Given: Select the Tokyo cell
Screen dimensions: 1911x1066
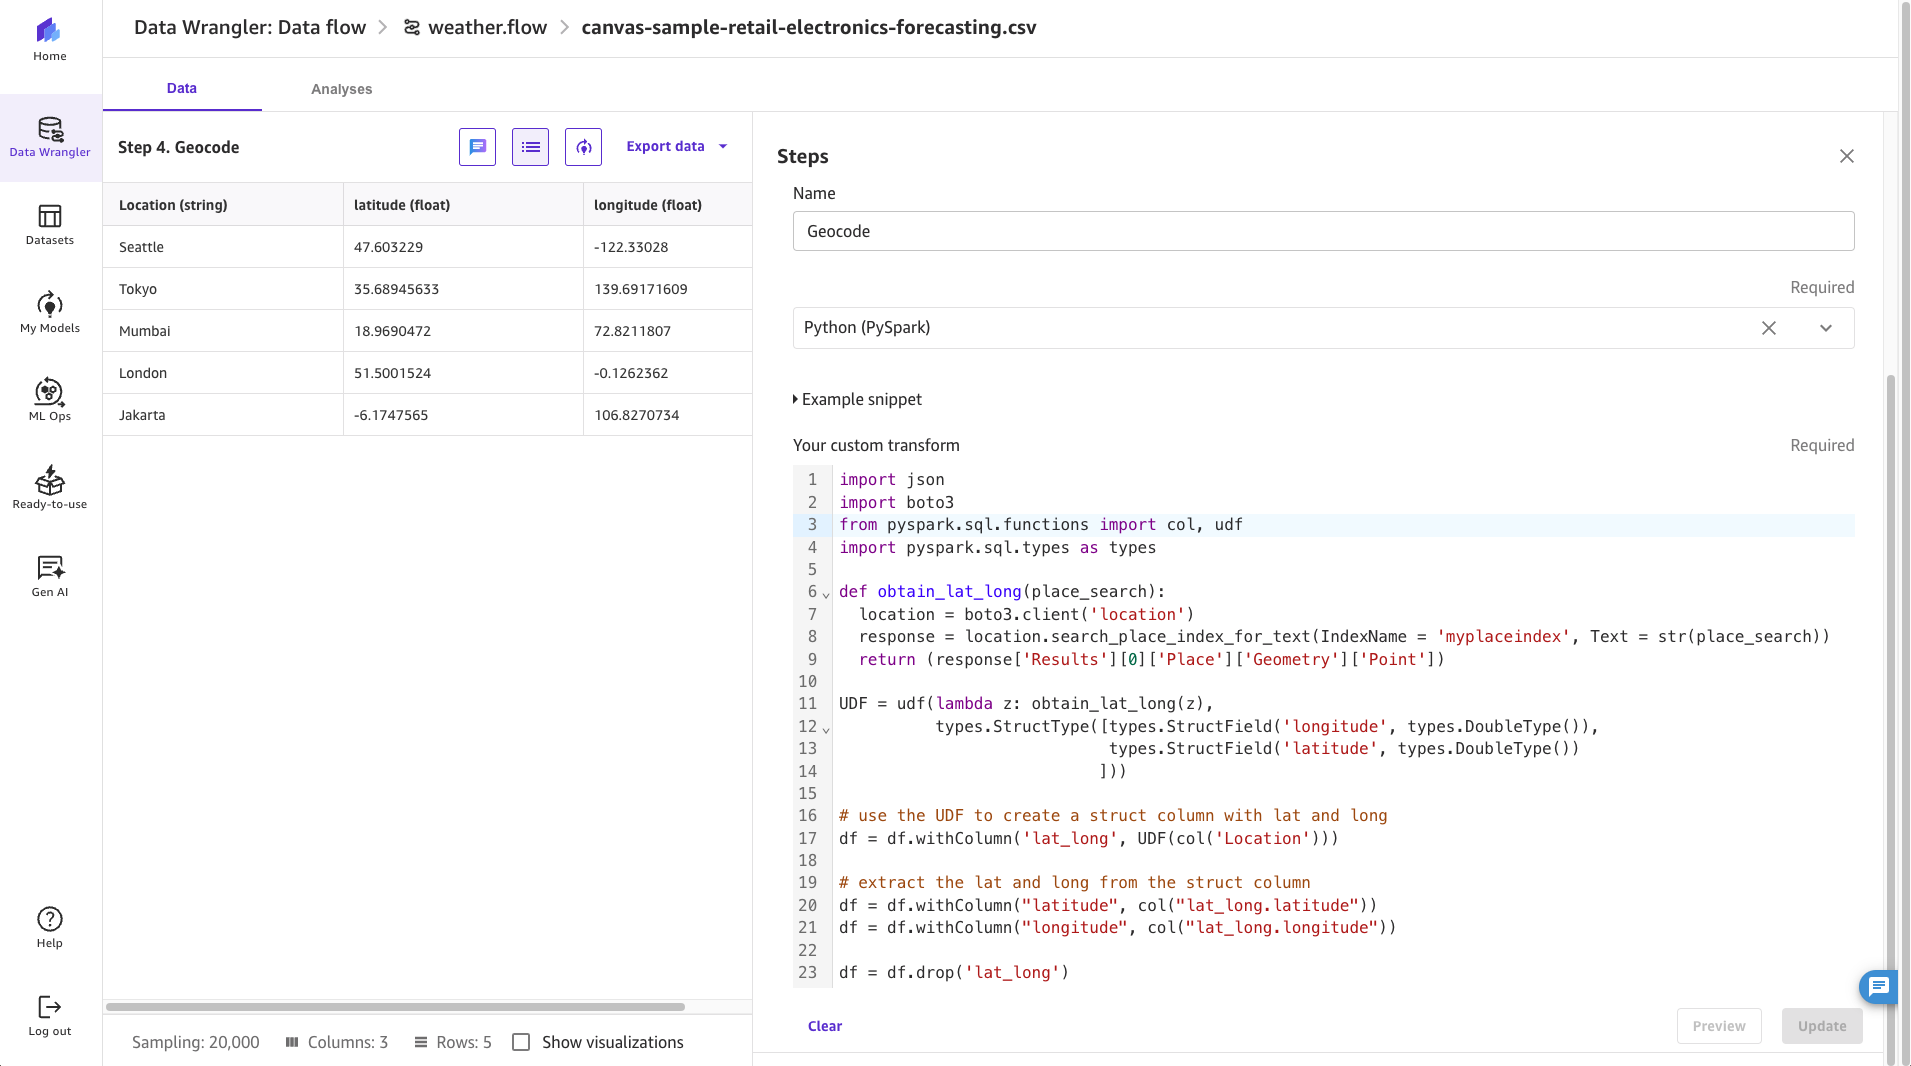Looking at the screenshot, I should click(223, 289).
